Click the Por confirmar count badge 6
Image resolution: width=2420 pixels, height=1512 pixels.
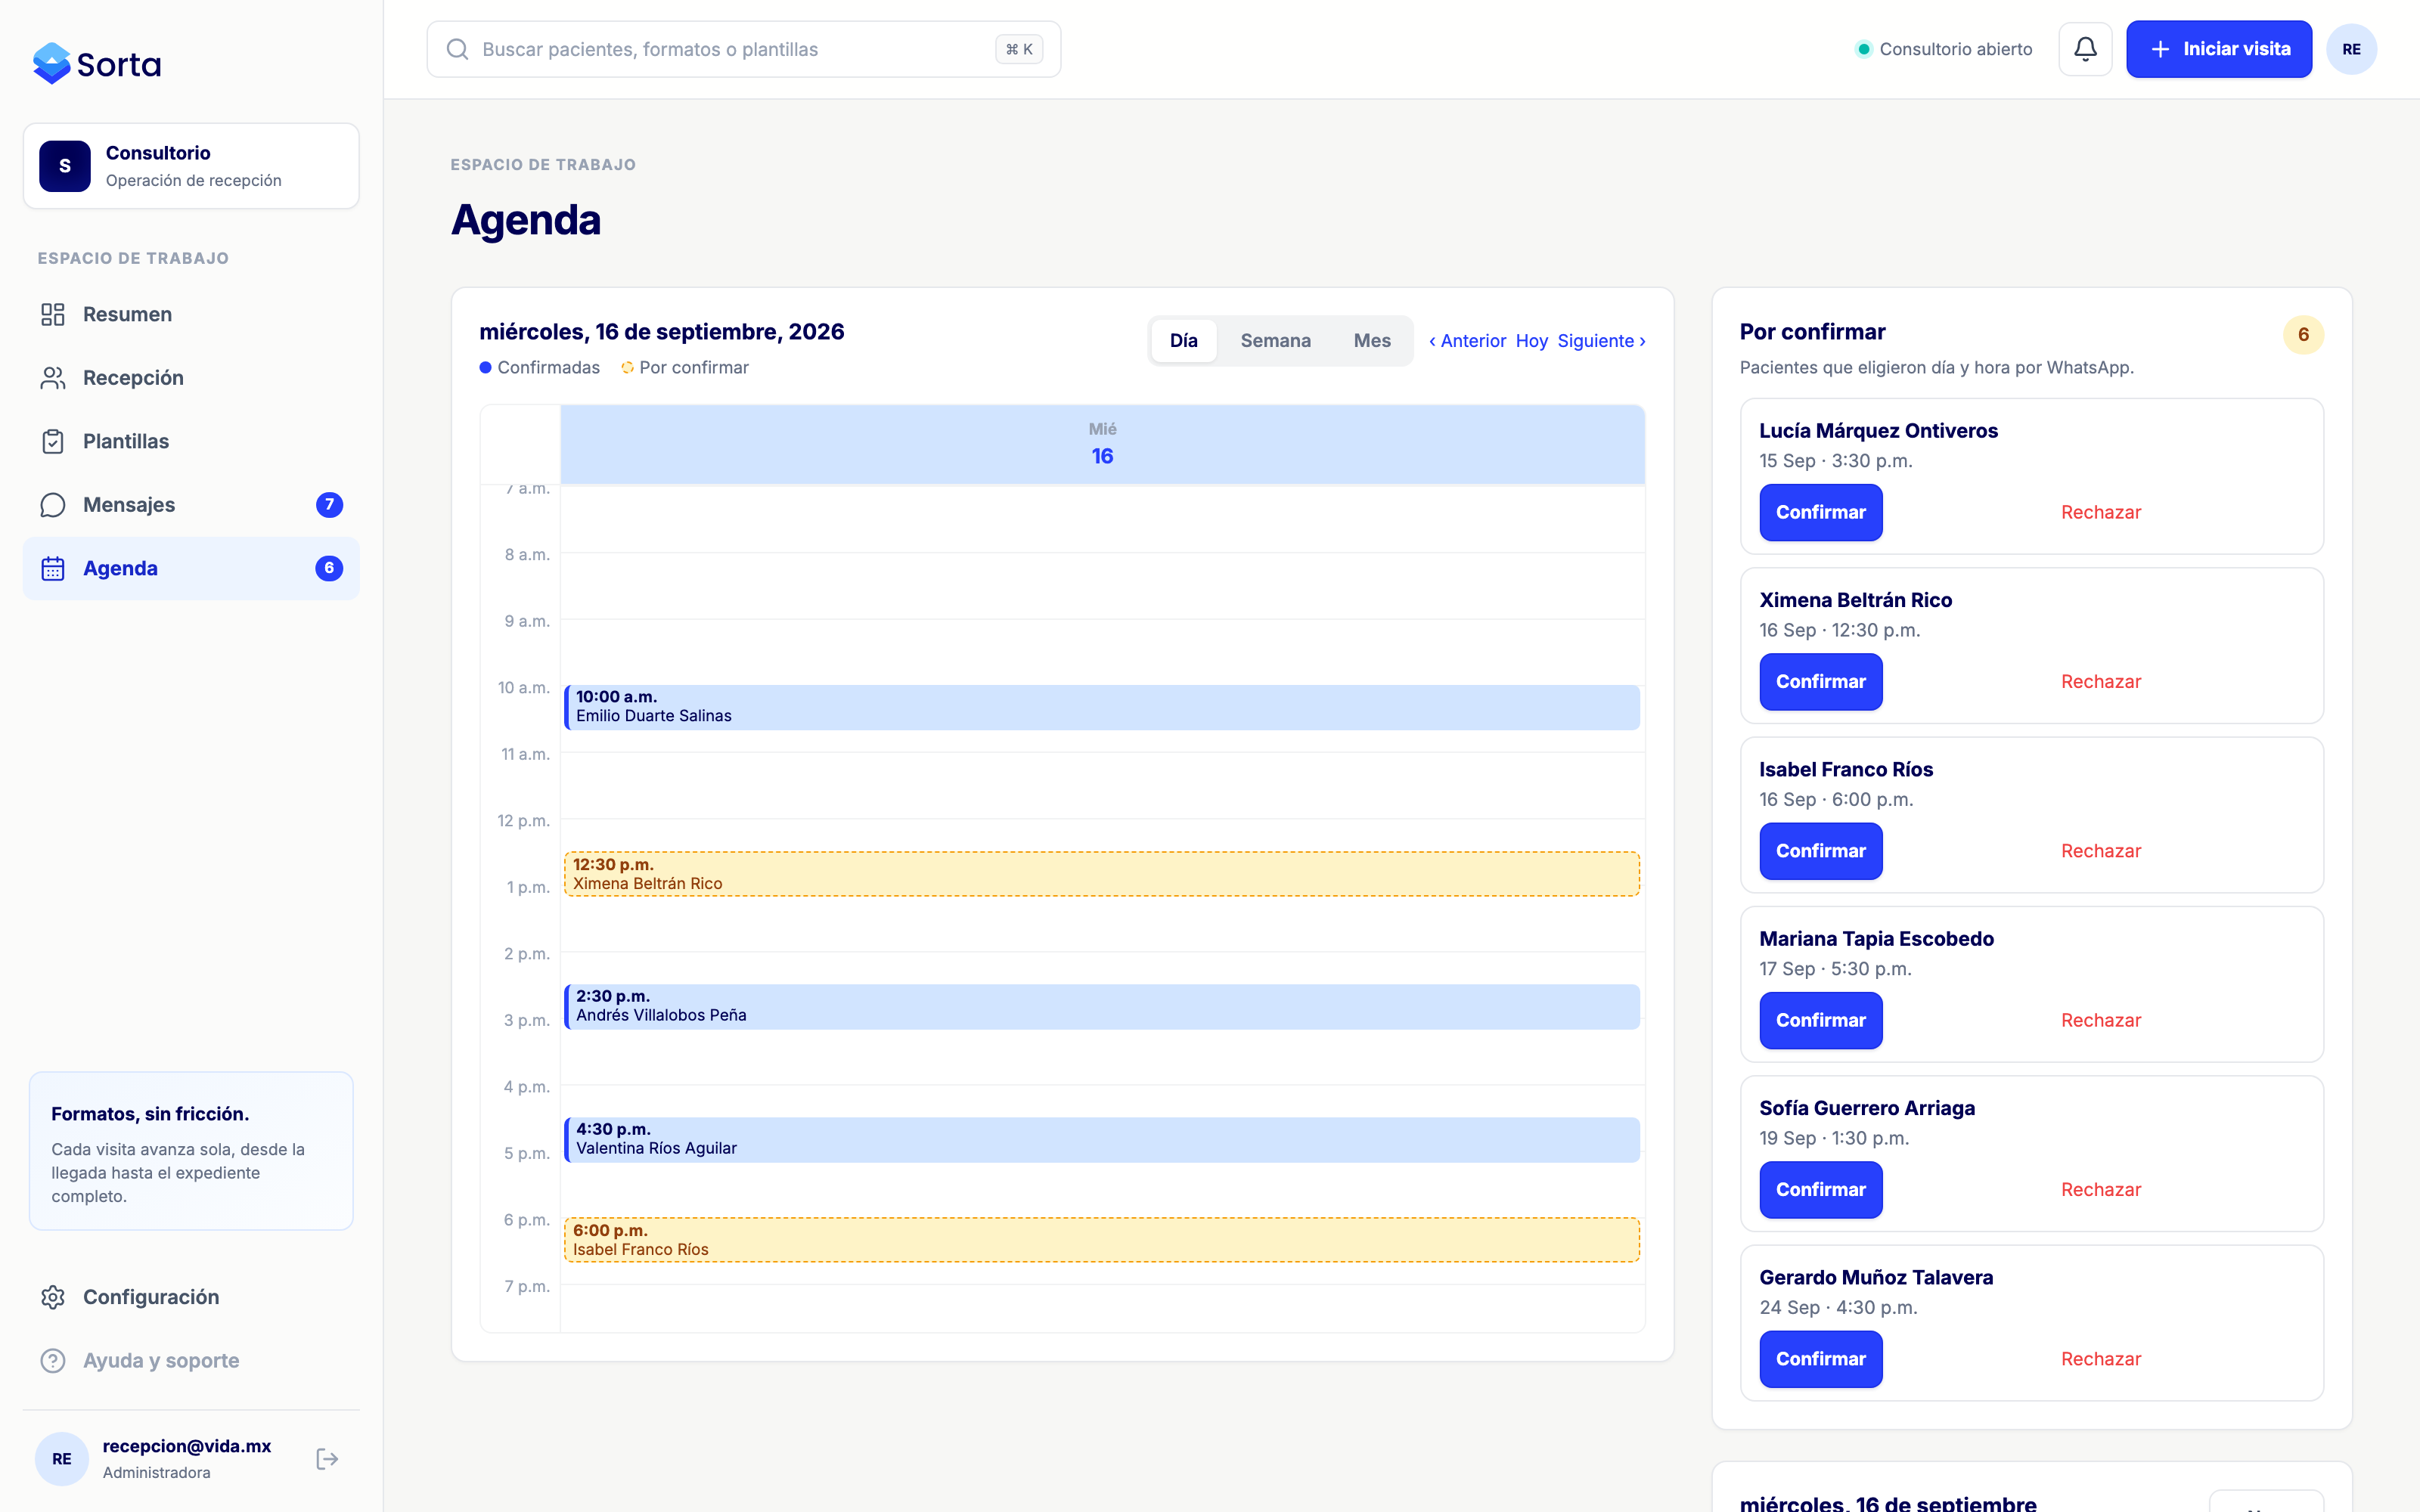point(2303,335)
